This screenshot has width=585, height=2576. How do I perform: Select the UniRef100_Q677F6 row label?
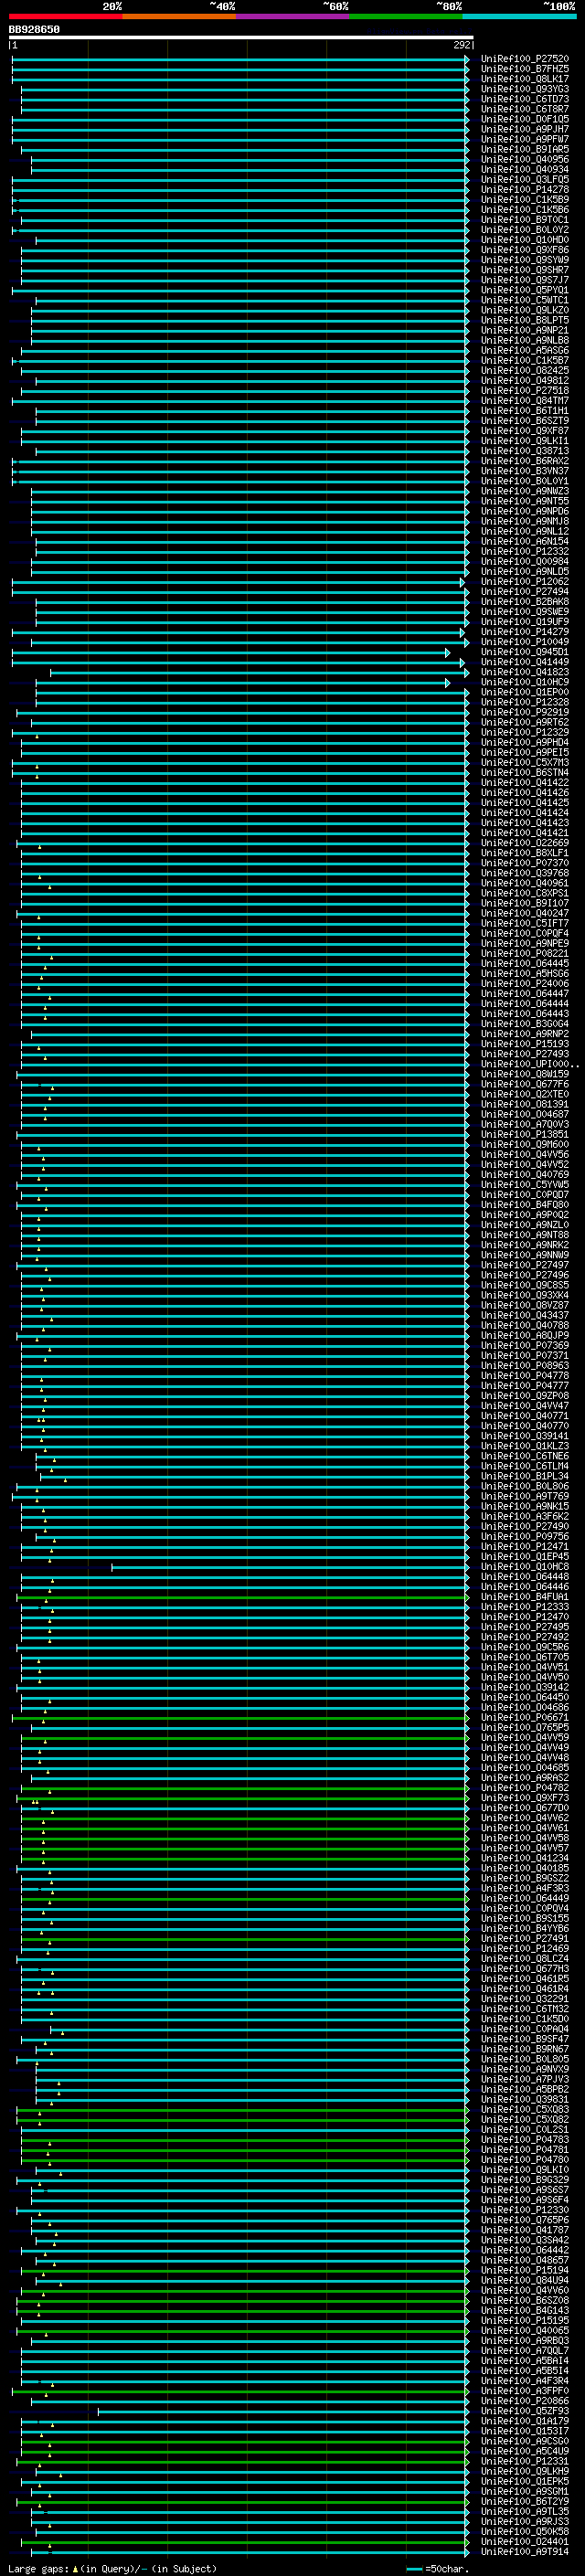pyautogui.click(x=525, y=1084)
